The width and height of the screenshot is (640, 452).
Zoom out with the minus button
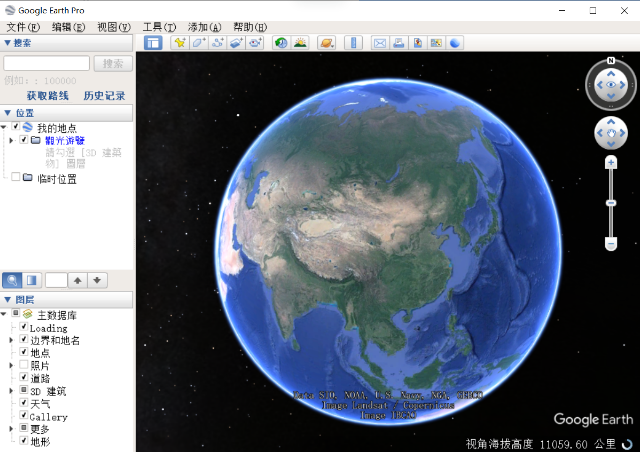click(611, 244)
